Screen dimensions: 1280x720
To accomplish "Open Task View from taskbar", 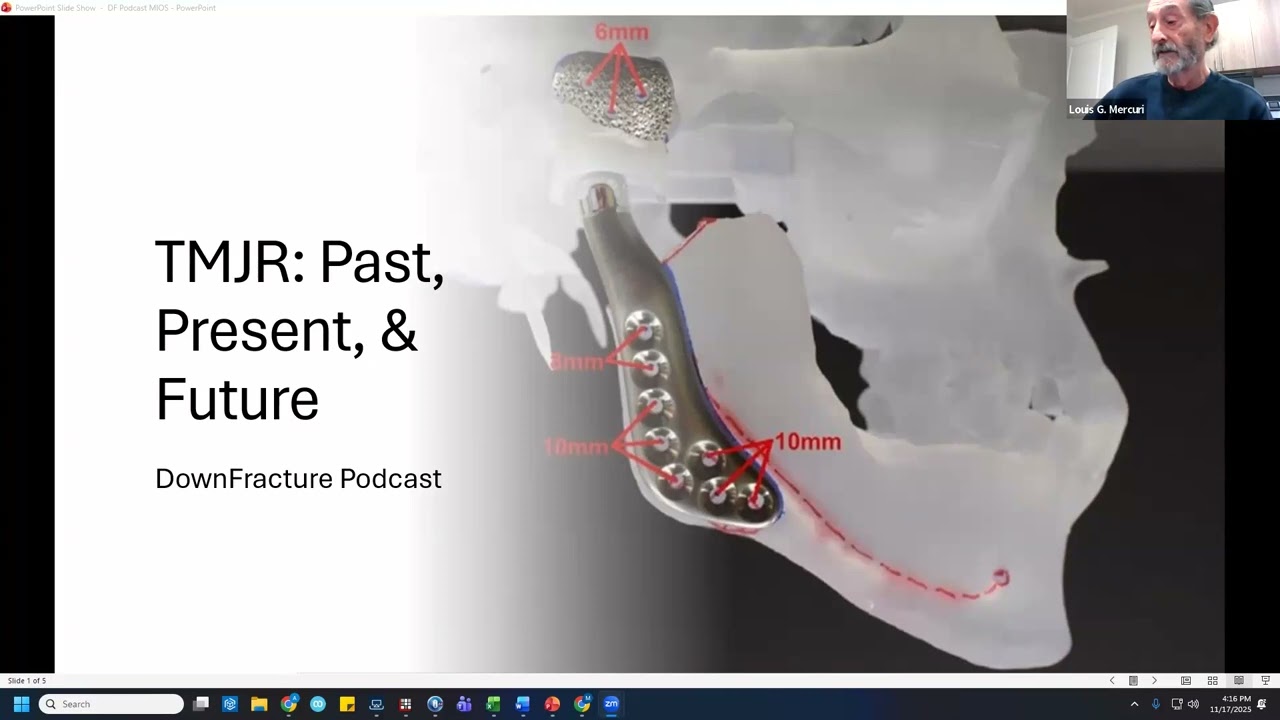I will point(201,704).
